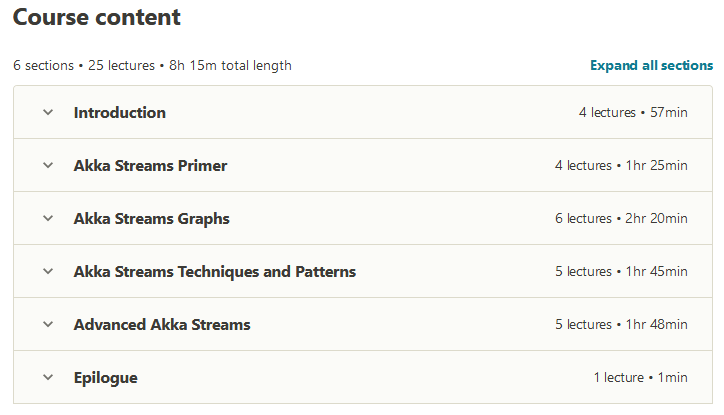Click the 5 lectures 1hr 48min label

point(621,325)
